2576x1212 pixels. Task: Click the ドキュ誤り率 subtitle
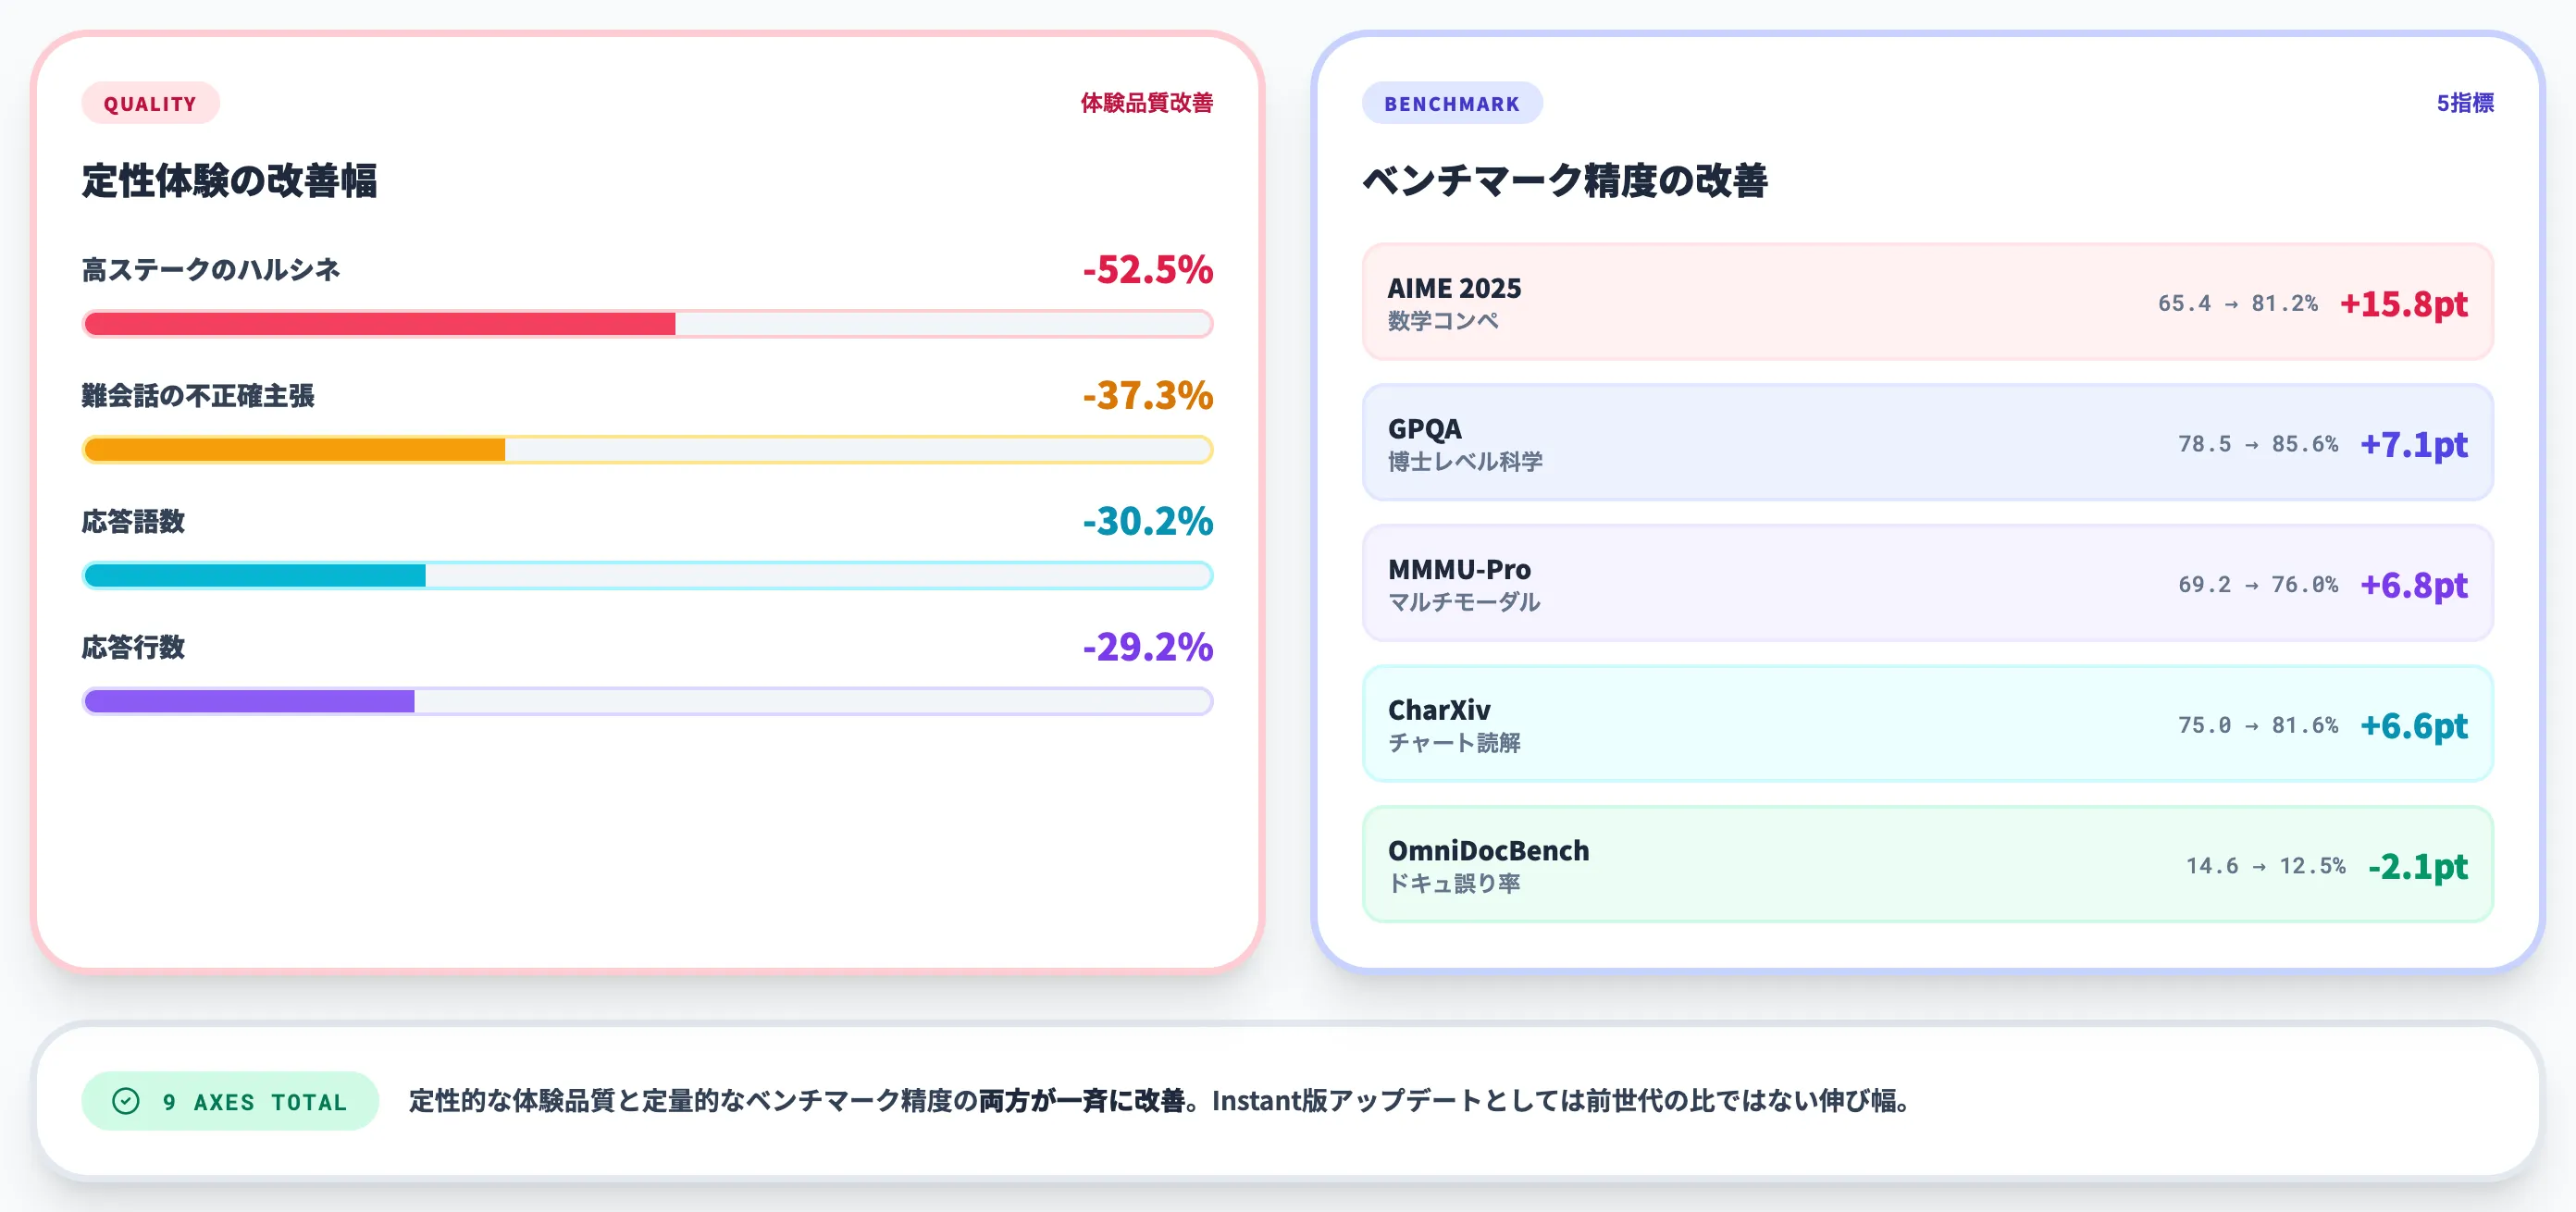(1454, 884)
